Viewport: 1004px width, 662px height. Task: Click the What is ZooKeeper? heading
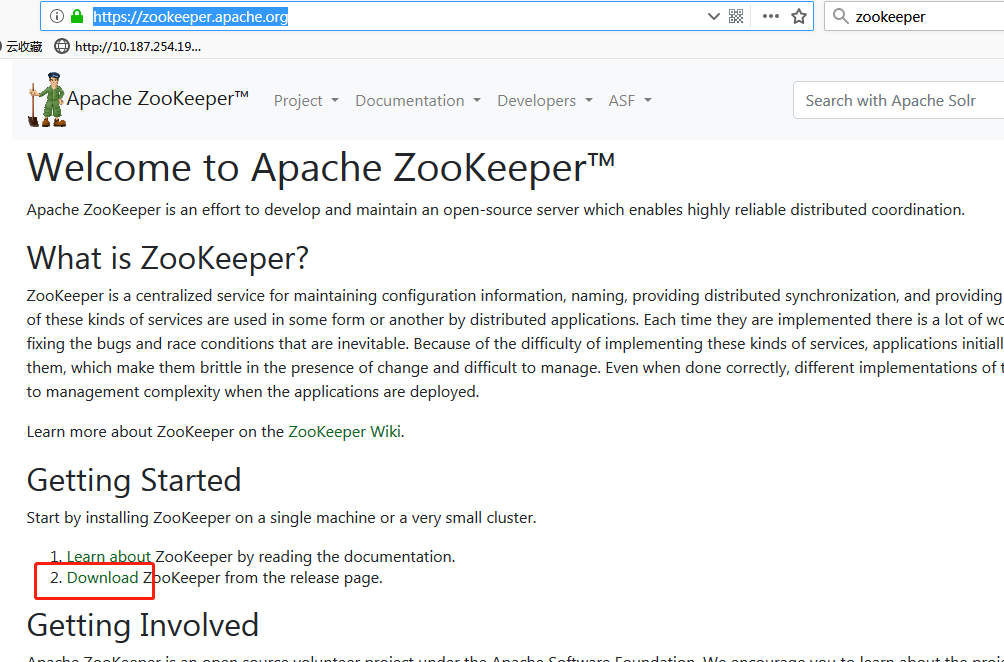point(168,258)
